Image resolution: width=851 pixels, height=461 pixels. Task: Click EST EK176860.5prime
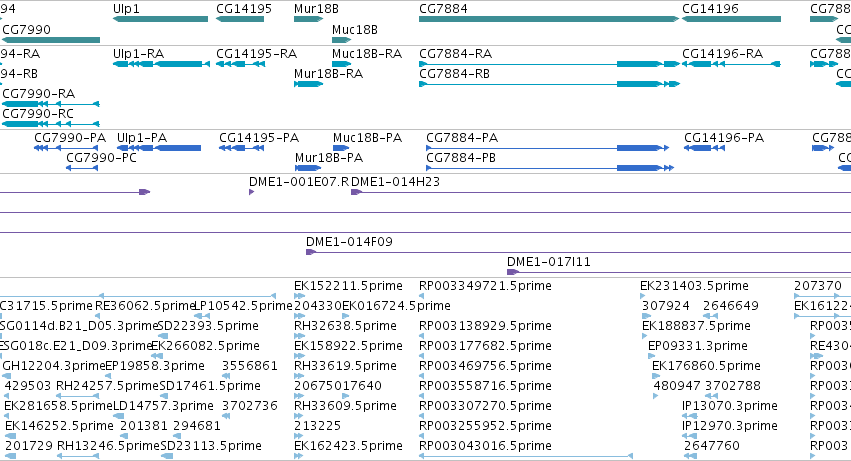tap(706, 366)
